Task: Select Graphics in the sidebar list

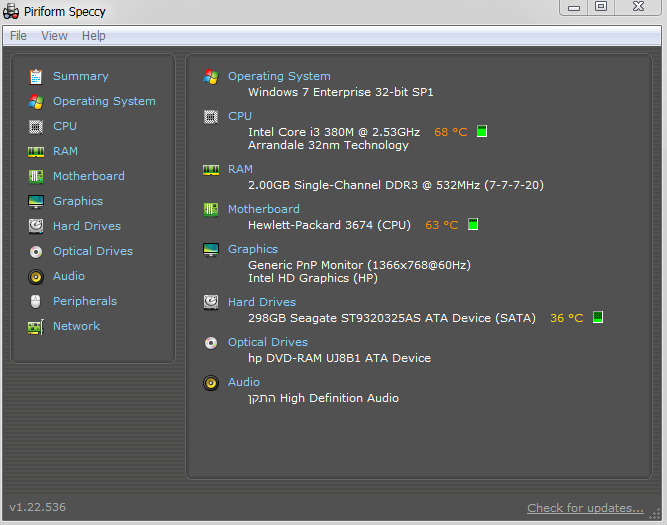Action: point(78,201)
